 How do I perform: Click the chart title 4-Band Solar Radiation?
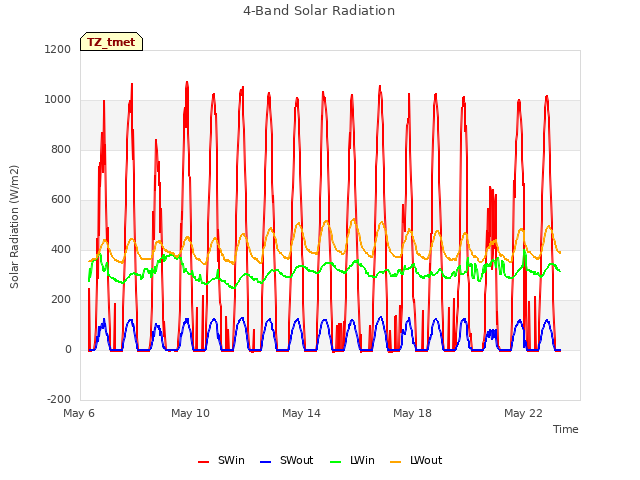(319, 11)
